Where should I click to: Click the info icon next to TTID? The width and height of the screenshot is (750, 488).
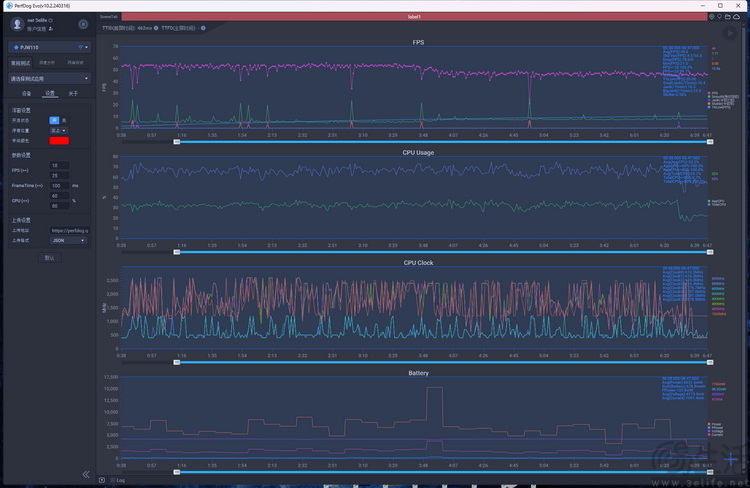click(156, 28)
